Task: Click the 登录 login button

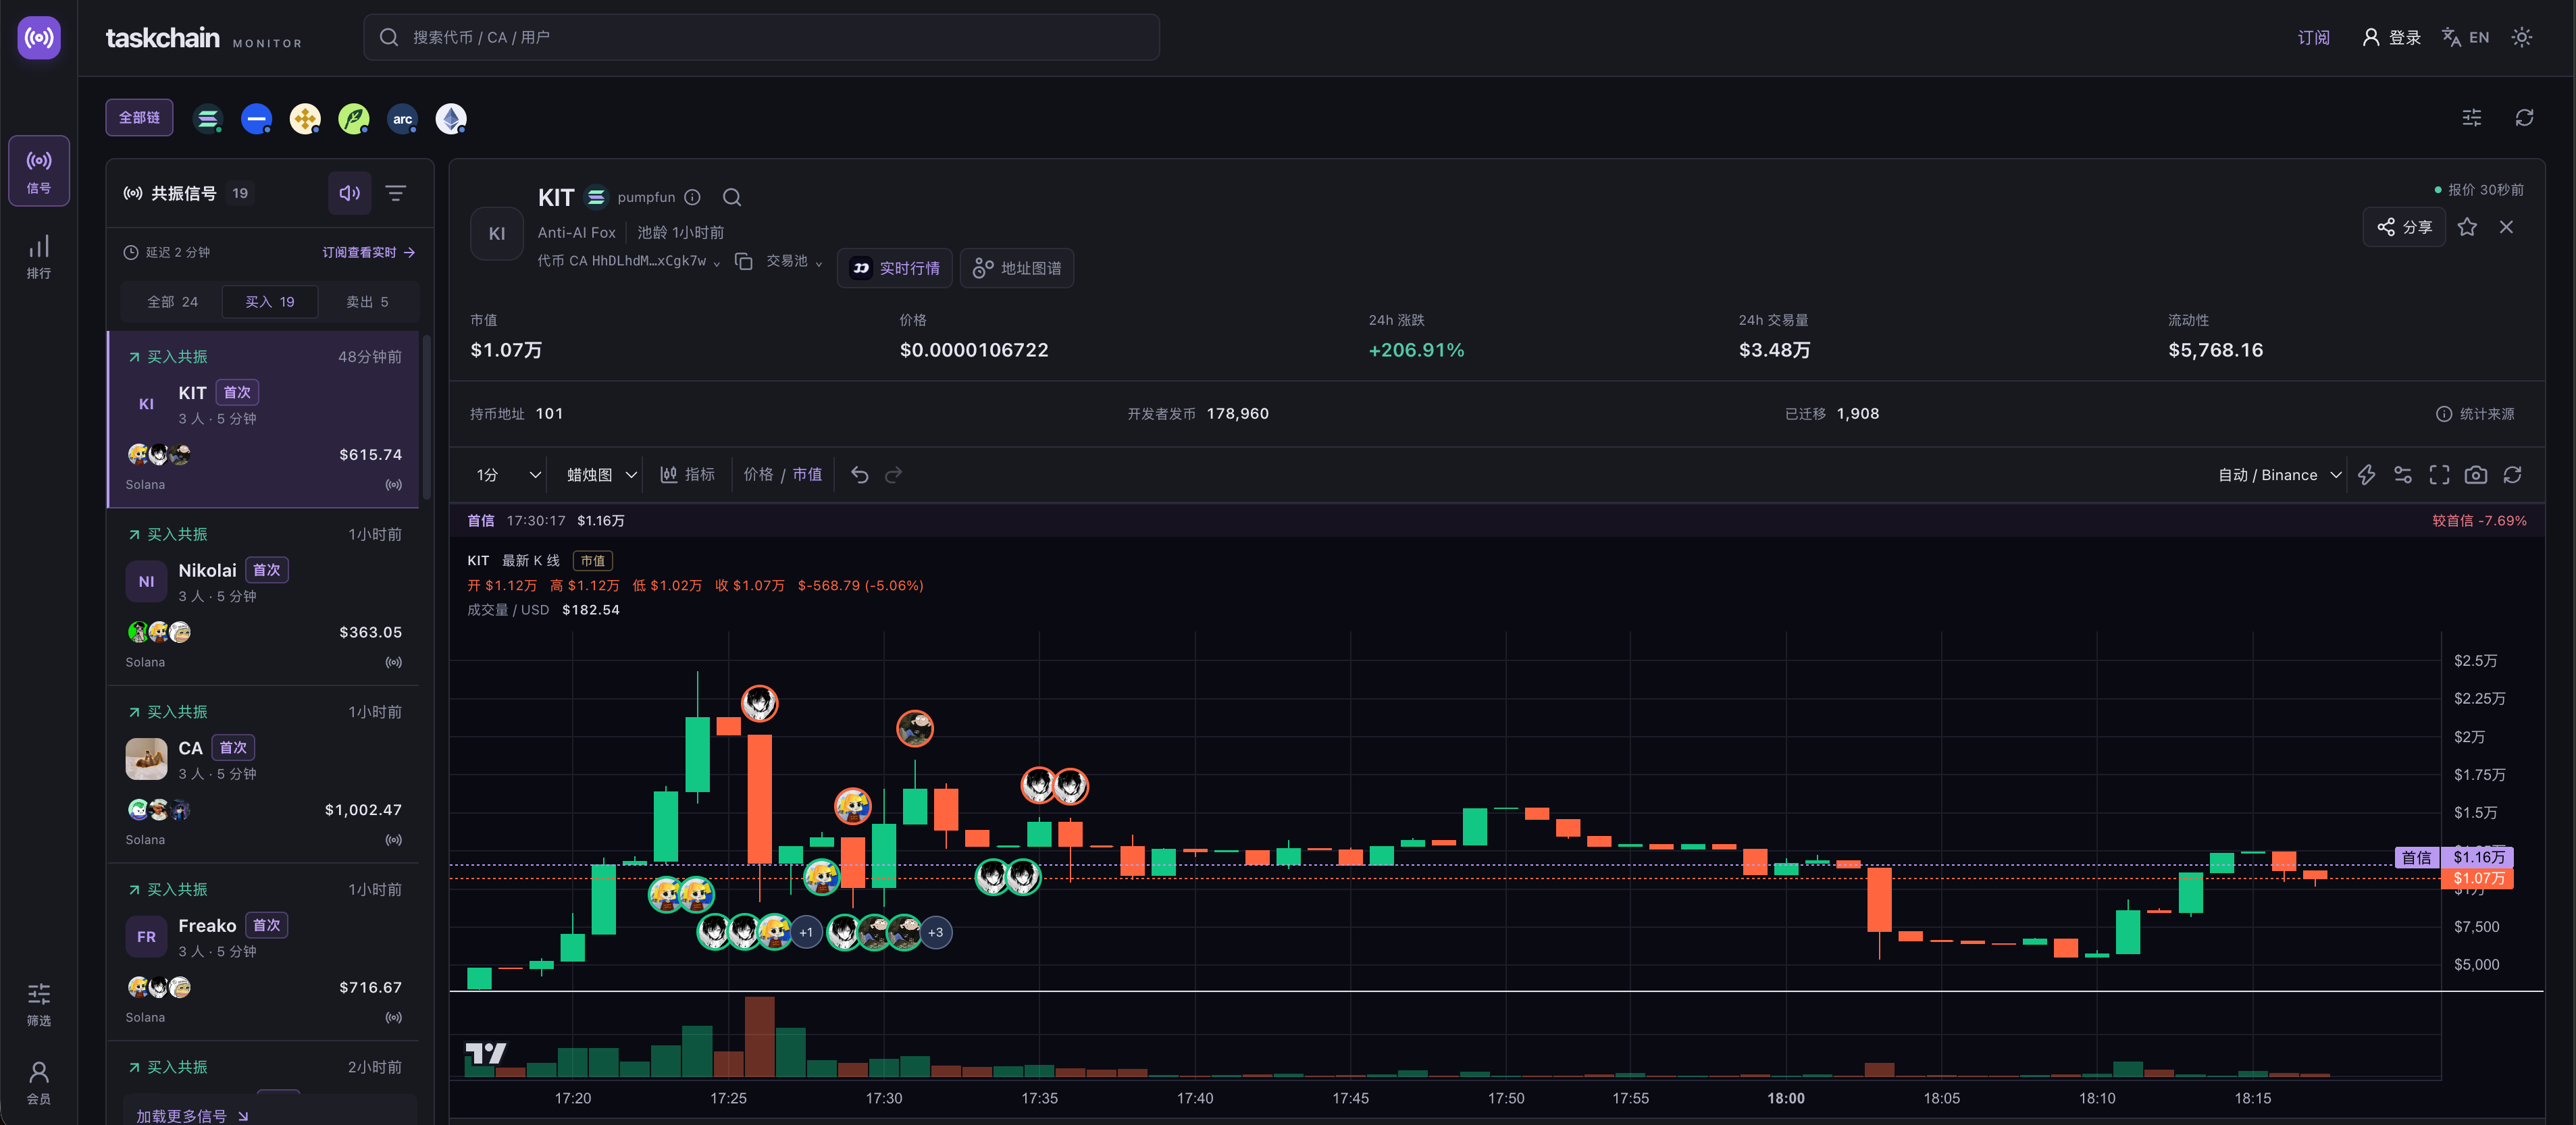Action: pyautogui.click(x=2391, y=38)
